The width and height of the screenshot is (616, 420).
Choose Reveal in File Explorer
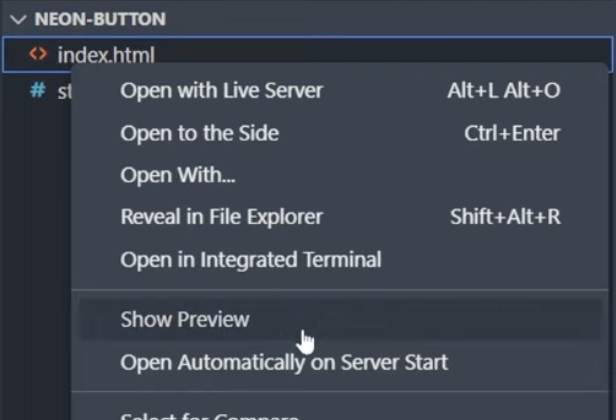pos(221,217)
